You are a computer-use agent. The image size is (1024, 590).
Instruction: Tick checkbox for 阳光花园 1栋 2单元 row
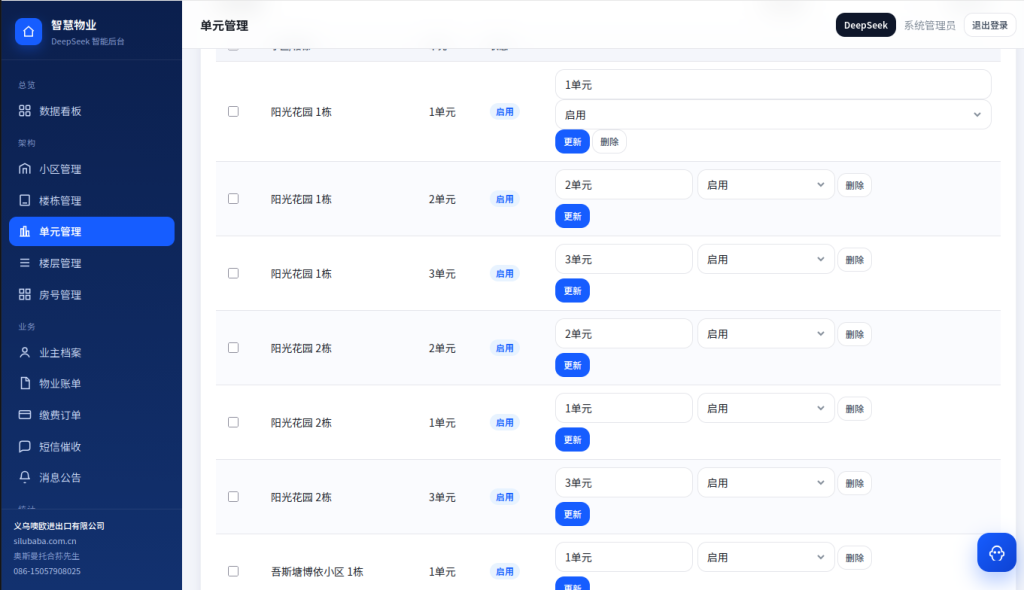click(233, 199)
